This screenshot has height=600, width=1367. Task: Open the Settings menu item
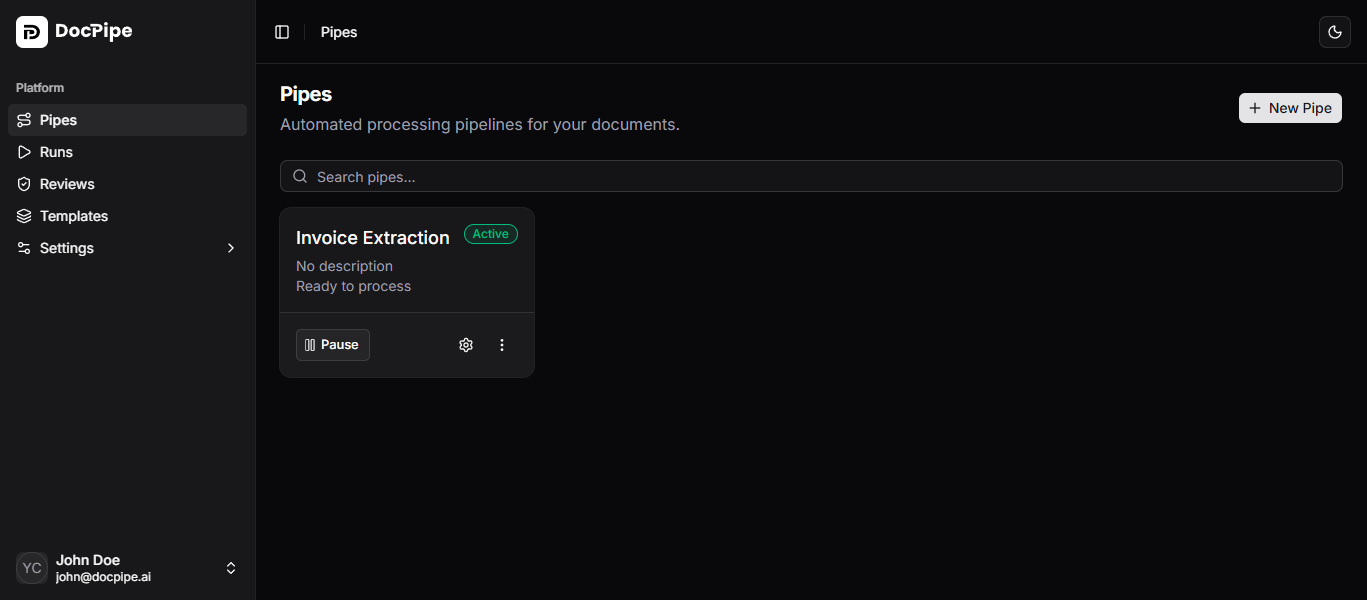pos(66,247)
